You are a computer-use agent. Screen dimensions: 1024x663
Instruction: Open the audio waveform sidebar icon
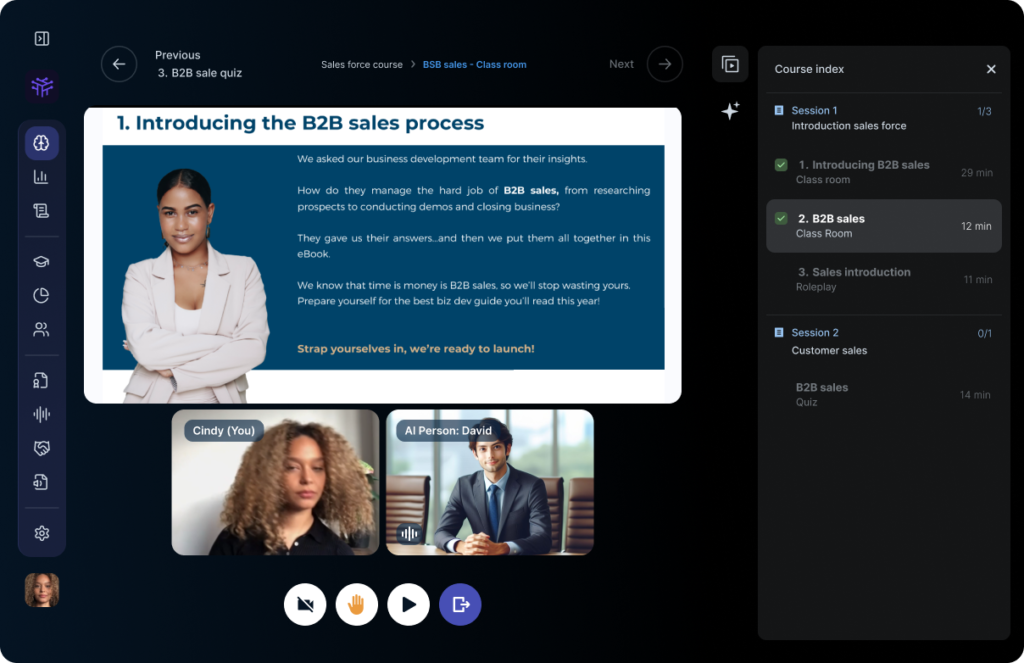pyautogui.click(x=41, y=414)
